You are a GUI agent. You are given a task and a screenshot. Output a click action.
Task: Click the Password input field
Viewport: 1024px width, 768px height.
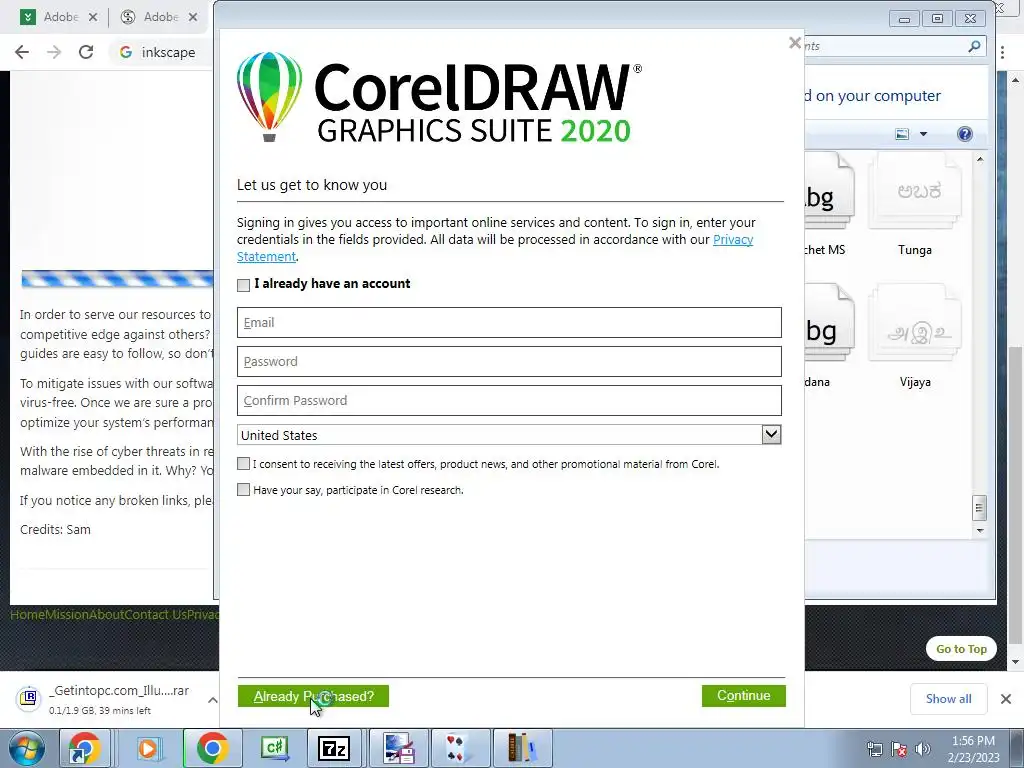[509, 362]
